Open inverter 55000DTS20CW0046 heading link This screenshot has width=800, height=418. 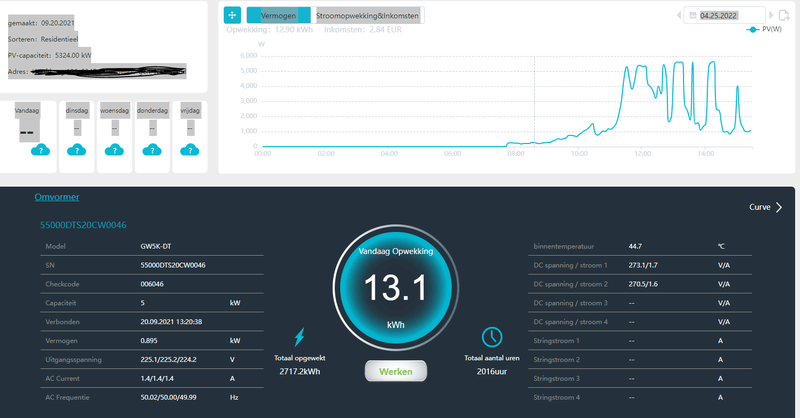[83, 225]
